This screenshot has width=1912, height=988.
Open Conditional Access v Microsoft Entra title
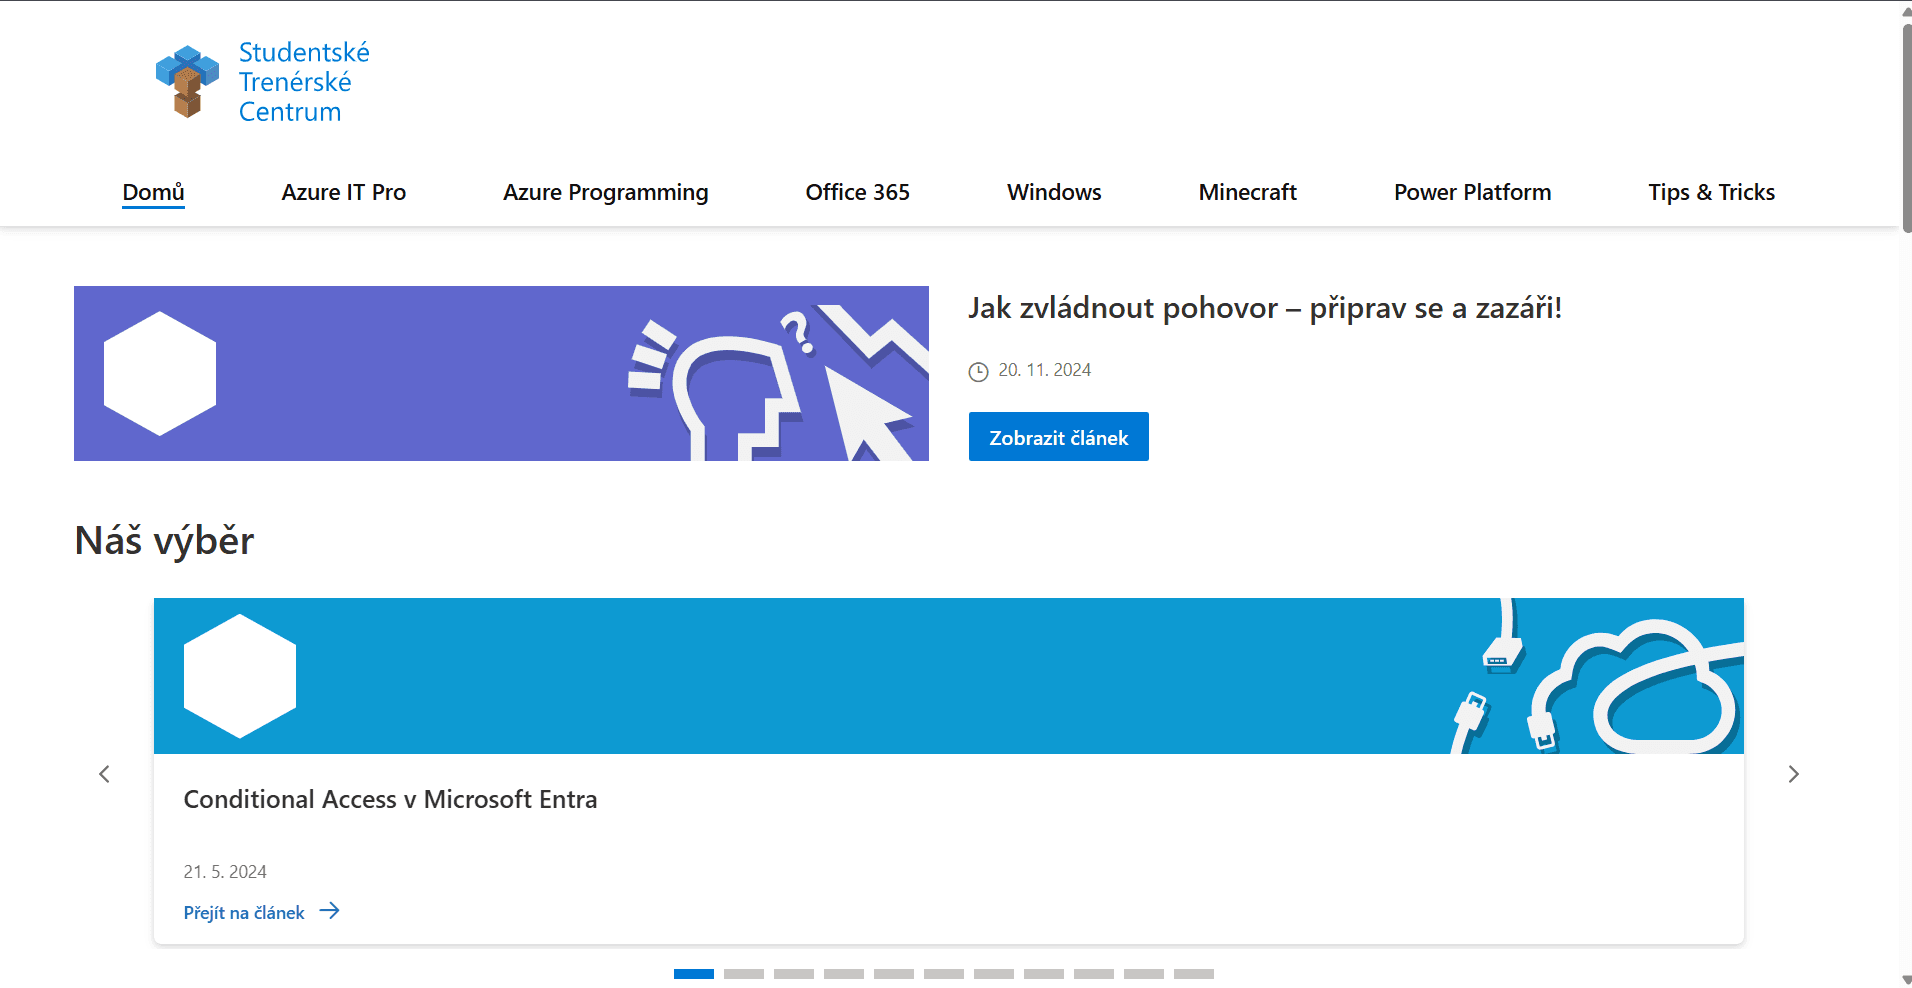pos(390,800)
